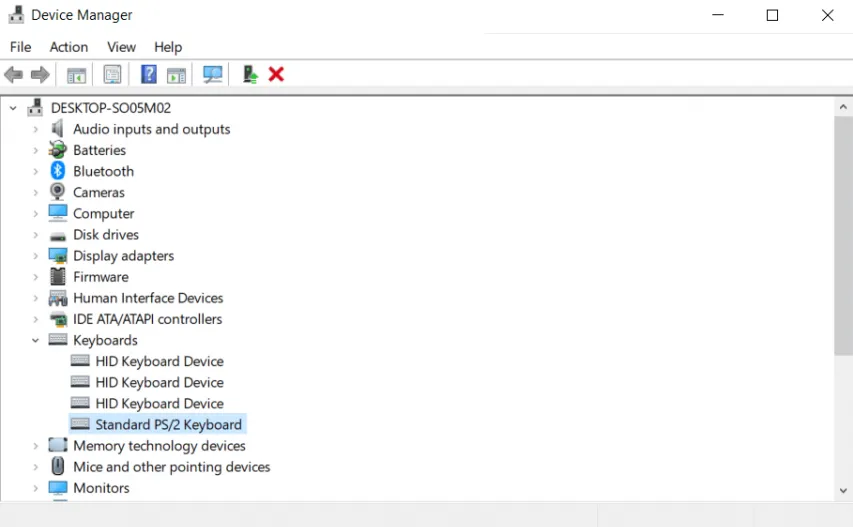Open the Properties toolbar icon
This screenshot has height=527, width=853.
point(113,75)
